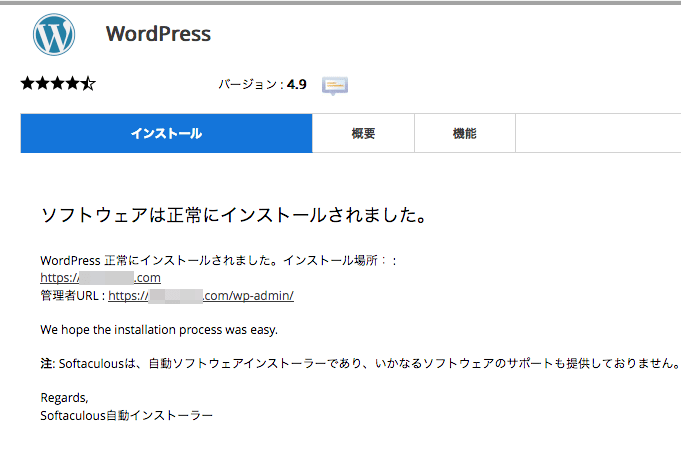The height and width of the screenshot is (449, 681).
Task: Switch to the 機能 tab
Action: (465, 133)
